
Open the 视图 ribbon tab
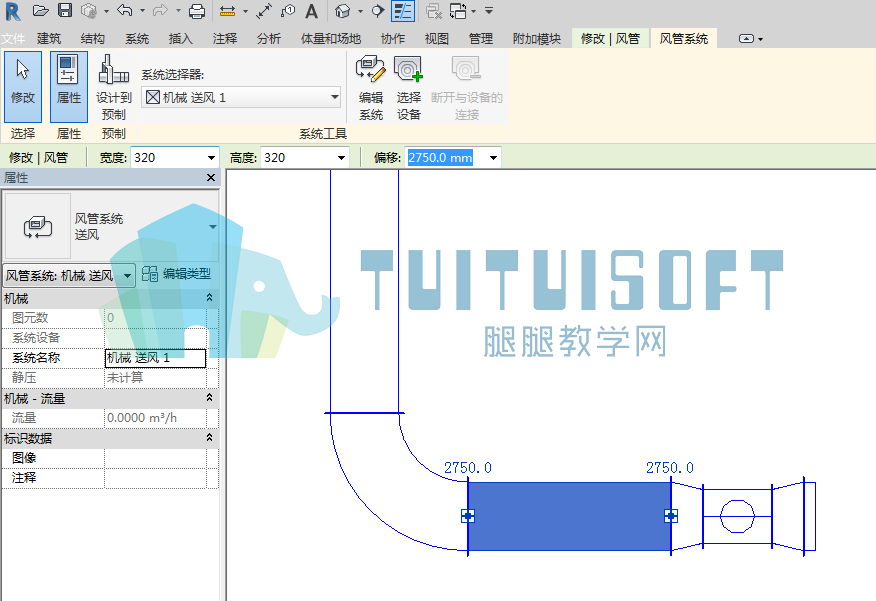coord(437,39)
